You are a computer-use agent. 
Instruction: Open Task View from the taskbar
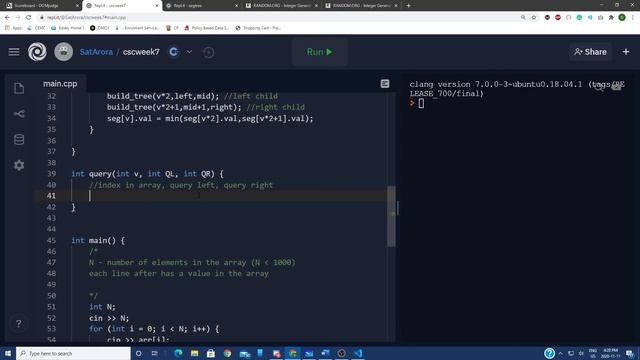155,353
